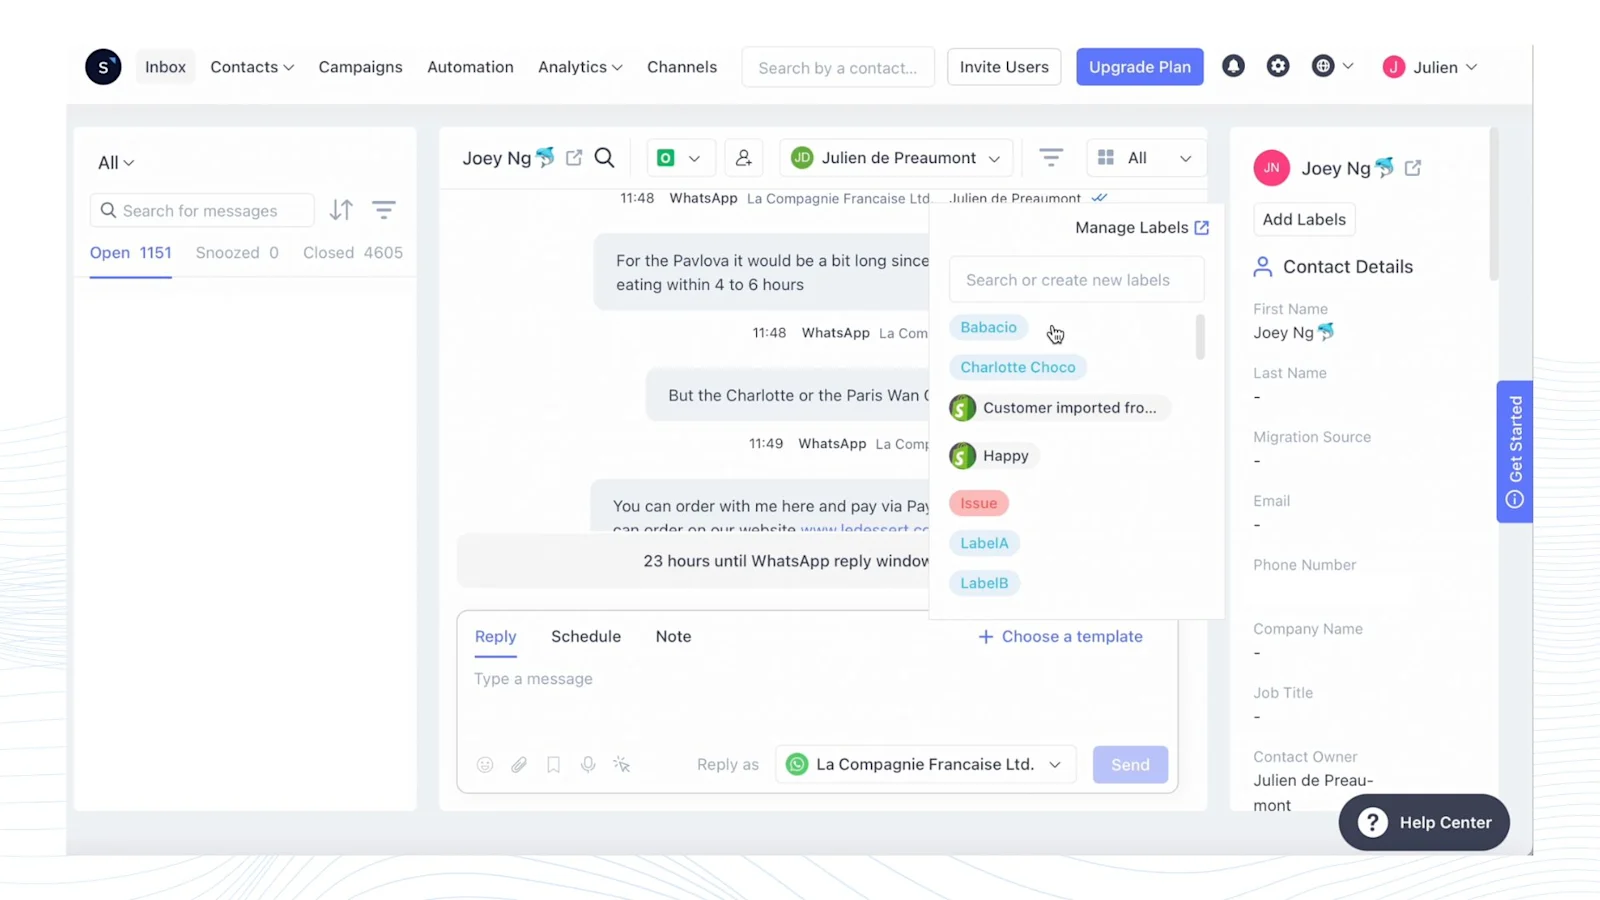Switch to the Schedule tab
The image size is (1600, 900).
pos(586,636)
